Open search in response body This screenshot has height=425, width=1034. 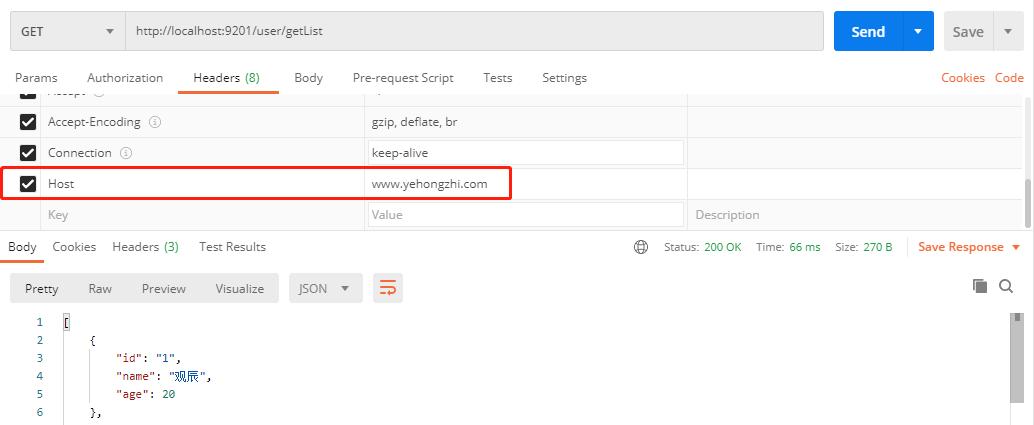(1006, 286)
